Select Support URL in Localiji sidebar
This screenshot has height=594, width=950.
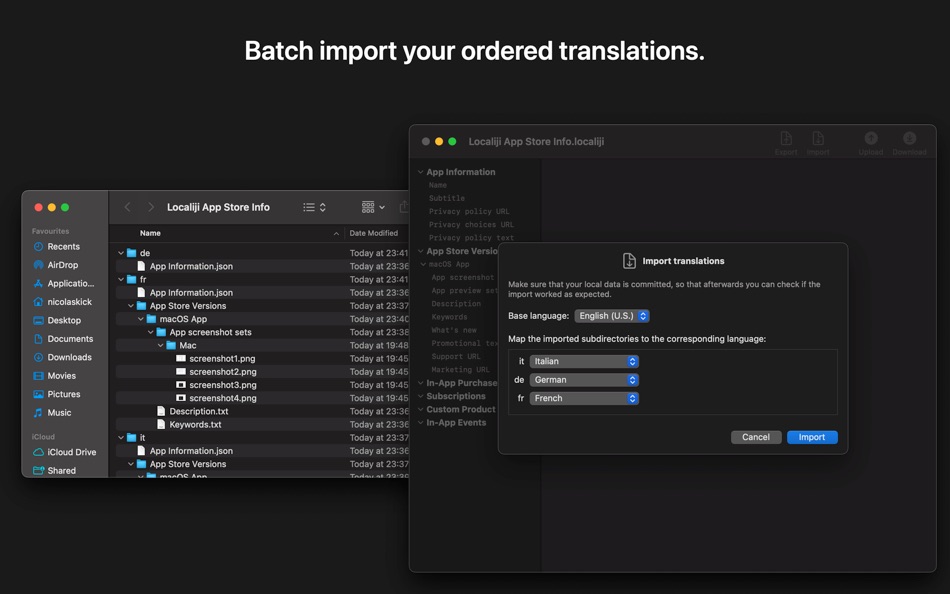[x=456, y=356]
